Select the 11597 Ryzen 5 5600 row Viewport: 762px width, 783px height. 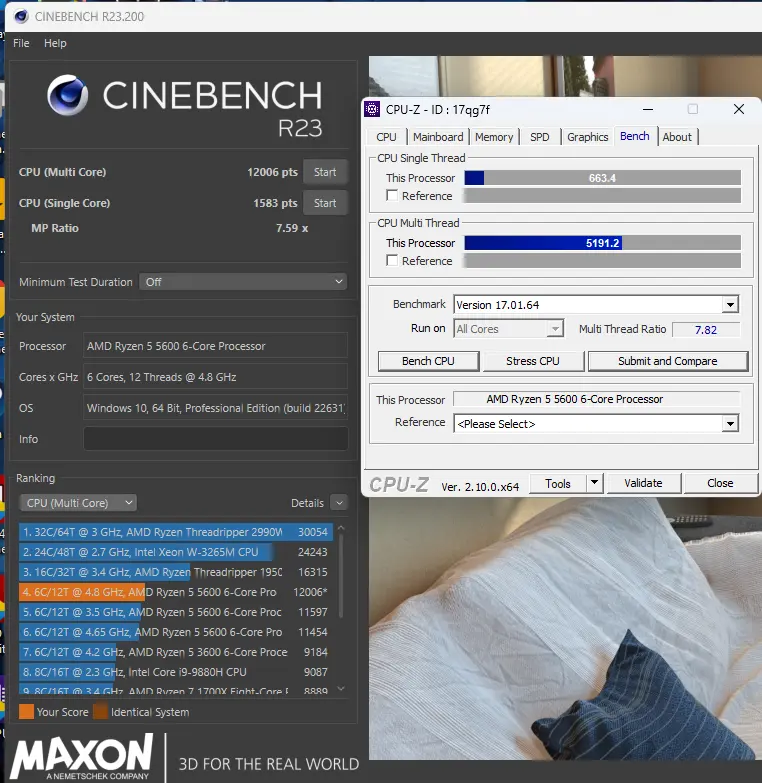pos(176,612)
